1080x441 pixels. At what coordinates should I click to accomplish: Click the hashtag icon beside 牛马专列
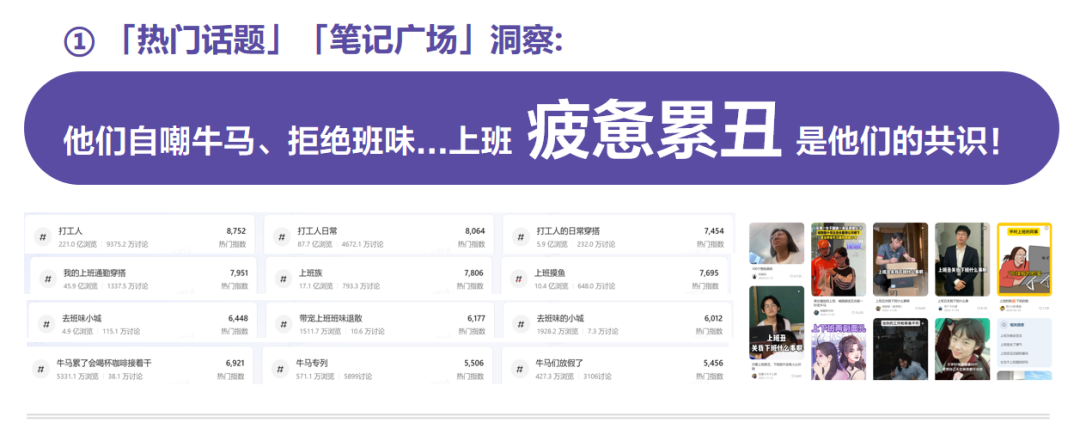tap(280, 369)
